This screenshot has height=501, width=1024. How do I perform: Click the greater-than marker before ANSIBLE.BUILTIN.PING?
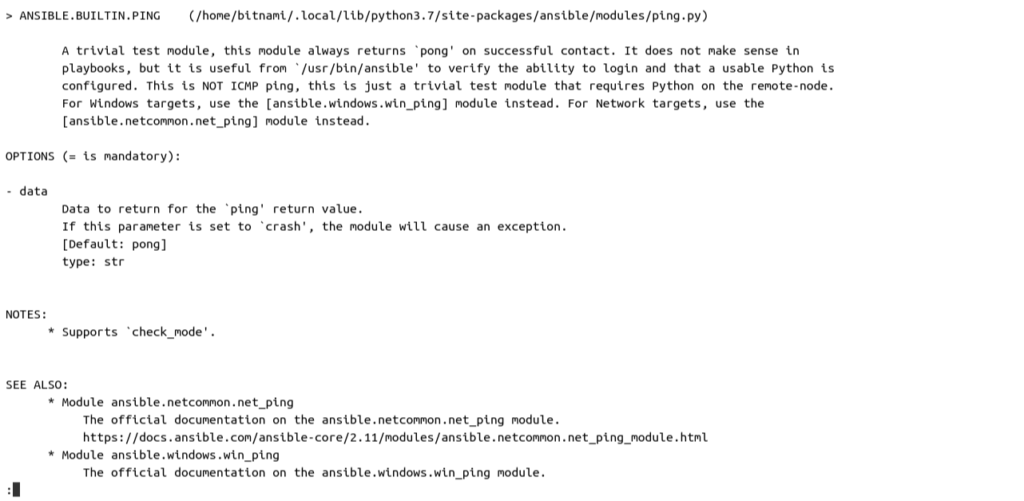pyautogui.click(x=9, y=16)
